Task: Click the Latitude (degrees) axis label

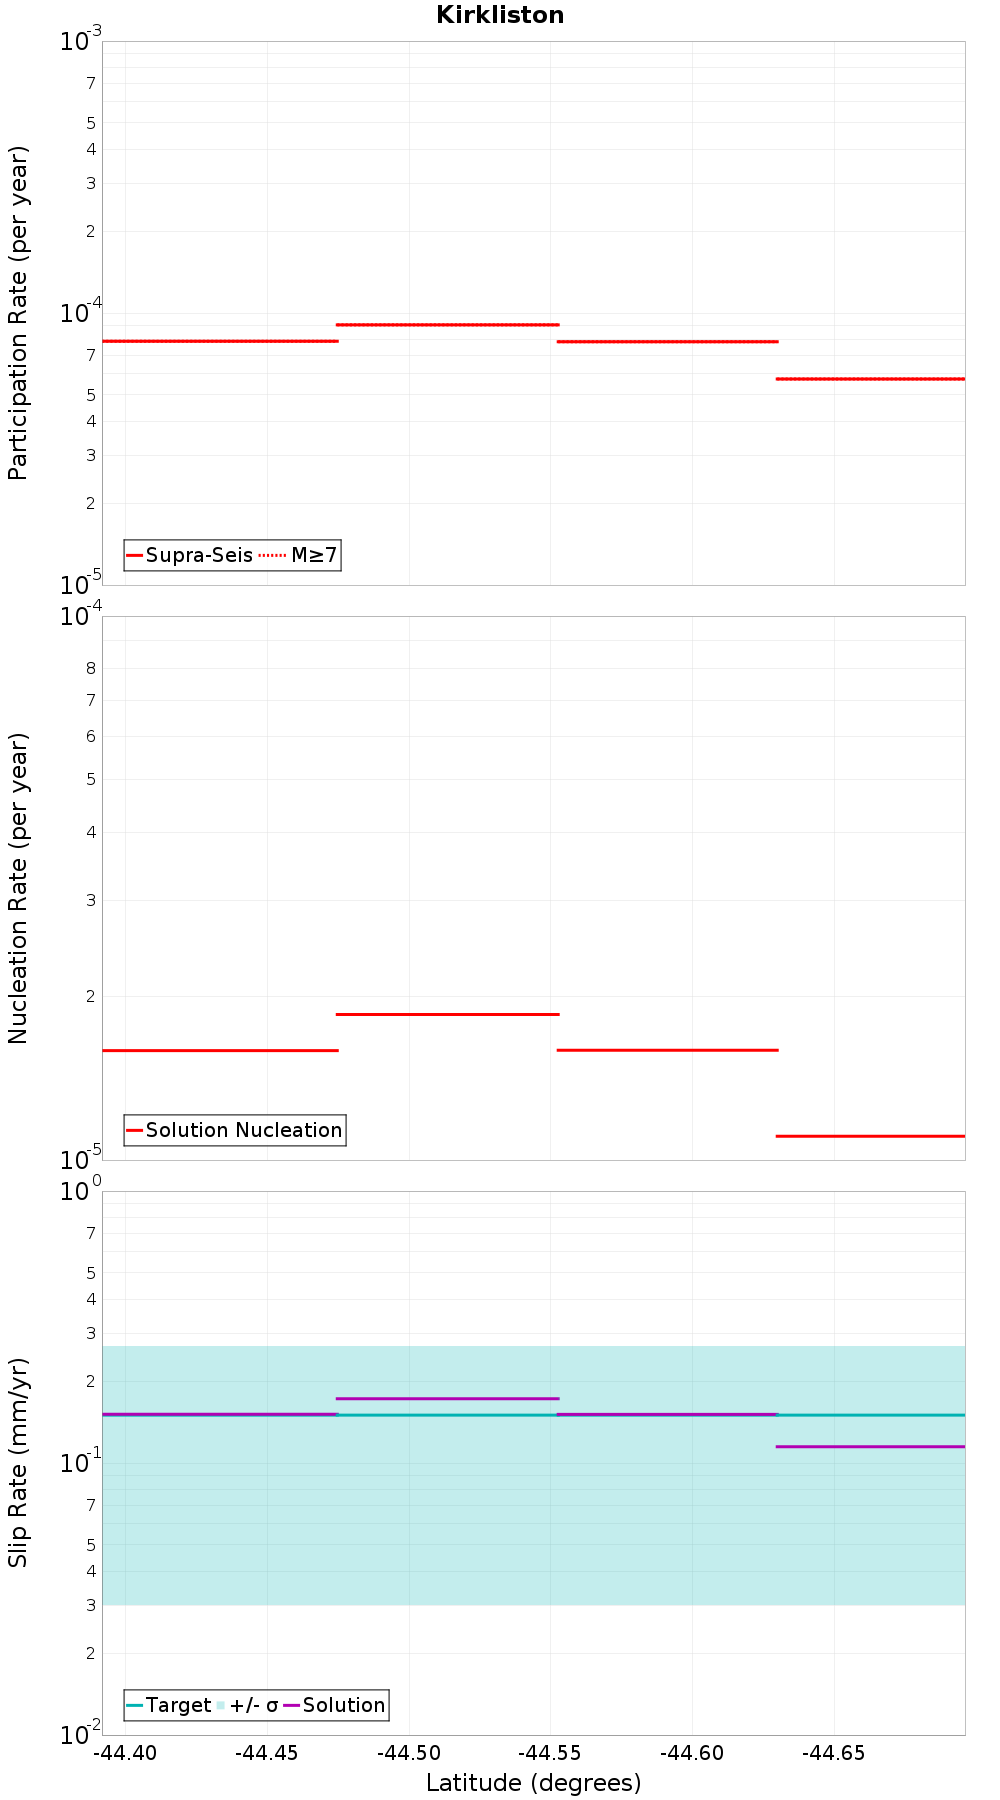Action: pyautogui.click(x=534, y=1783)
